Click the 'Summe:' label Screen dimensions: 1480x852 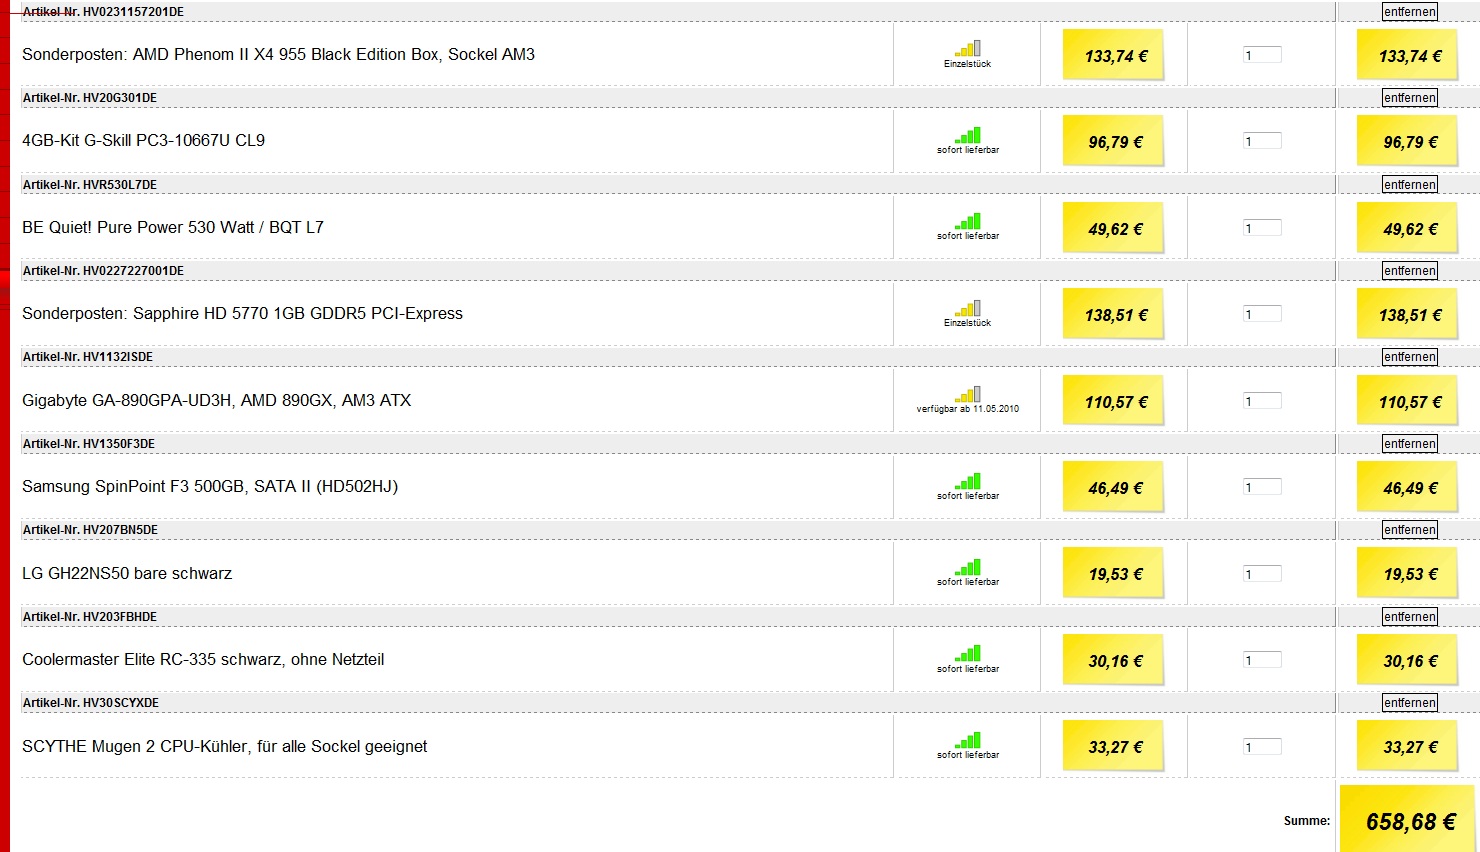point(1307,821)
